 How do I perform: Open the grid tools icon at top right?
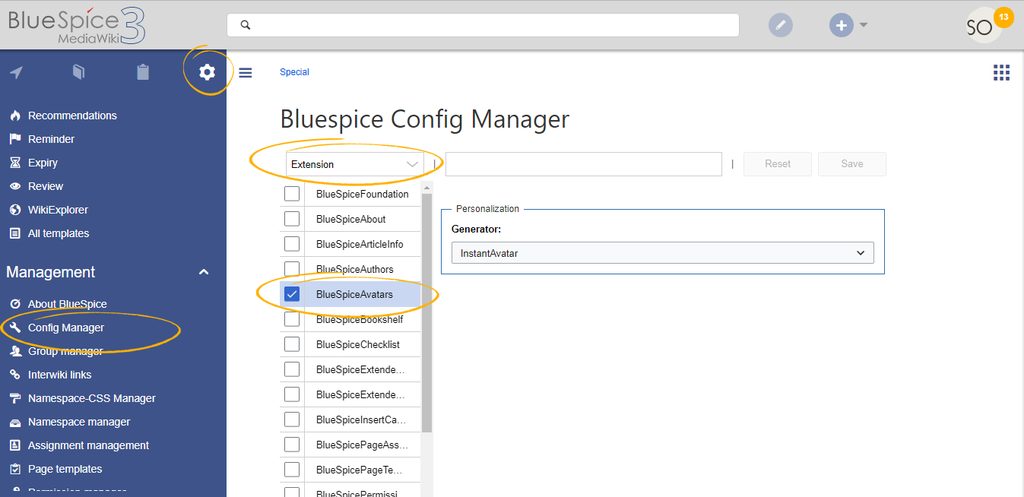pos(1001,72)
